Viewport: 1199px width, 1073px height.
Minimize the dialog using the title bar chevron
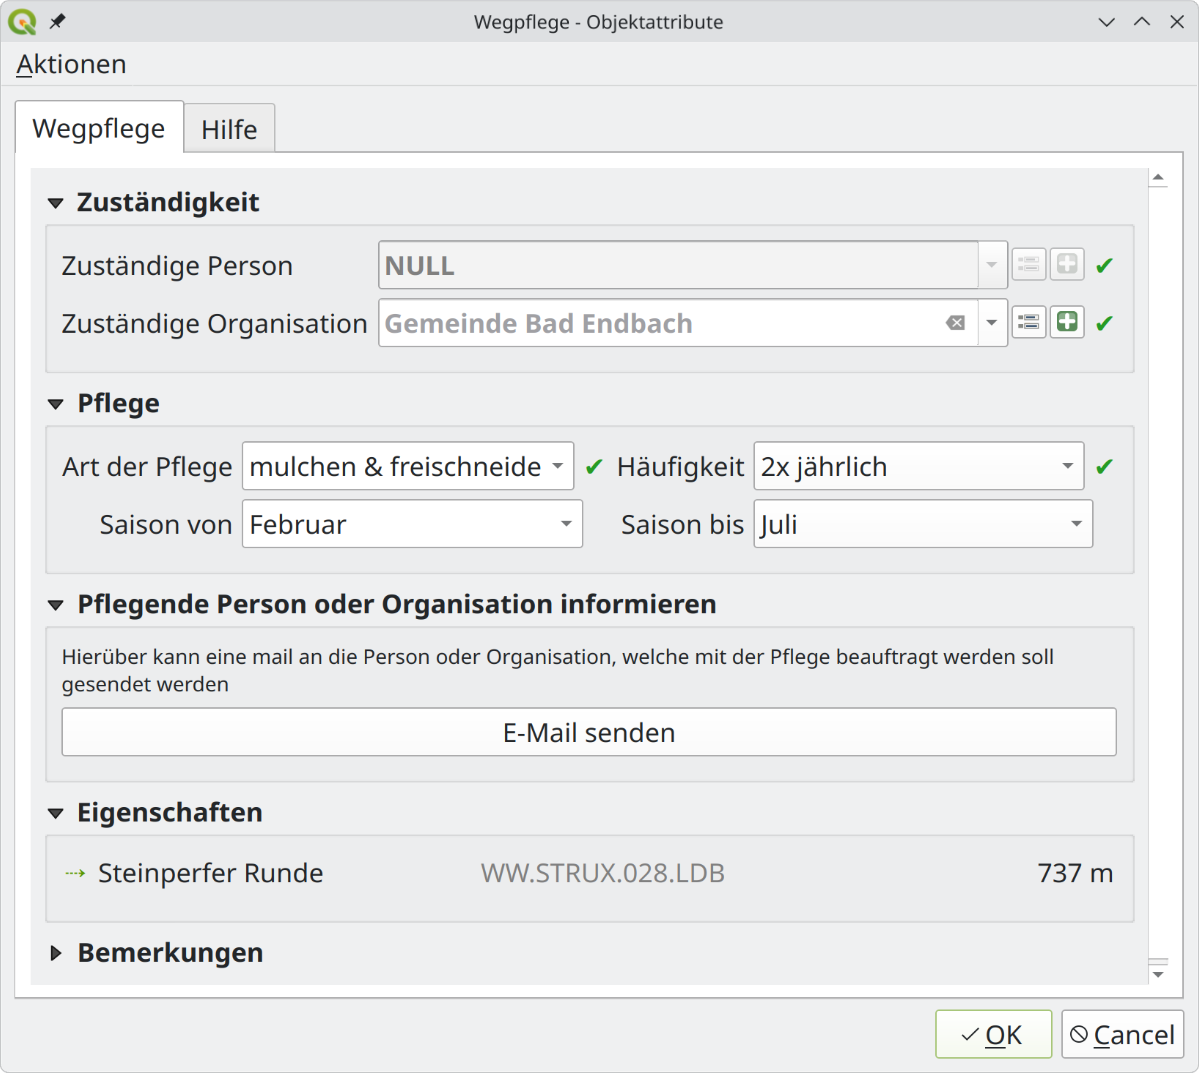coord(1106,22)
